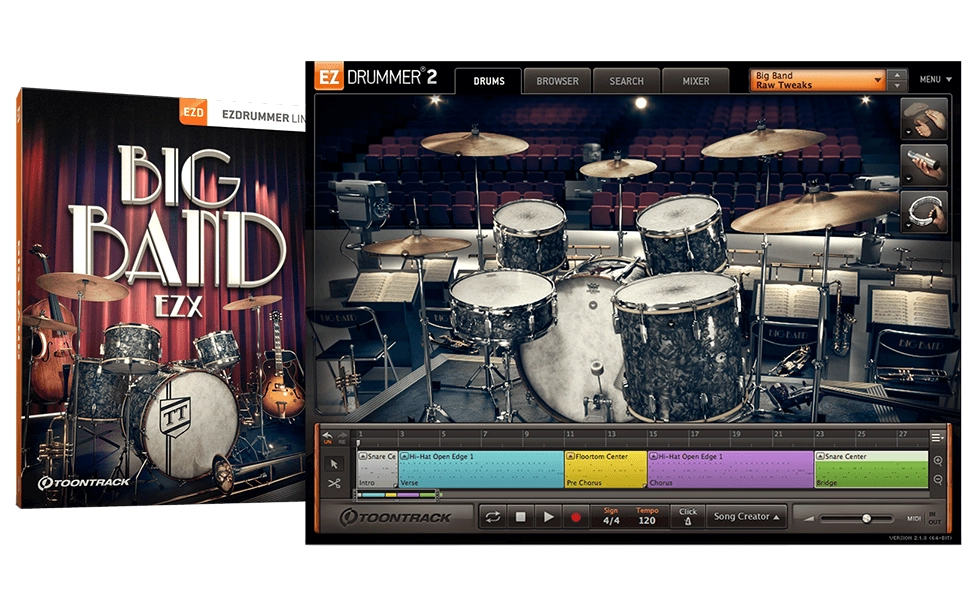
Task: Select the purple Chorus song block
Action: click(731, 469)
